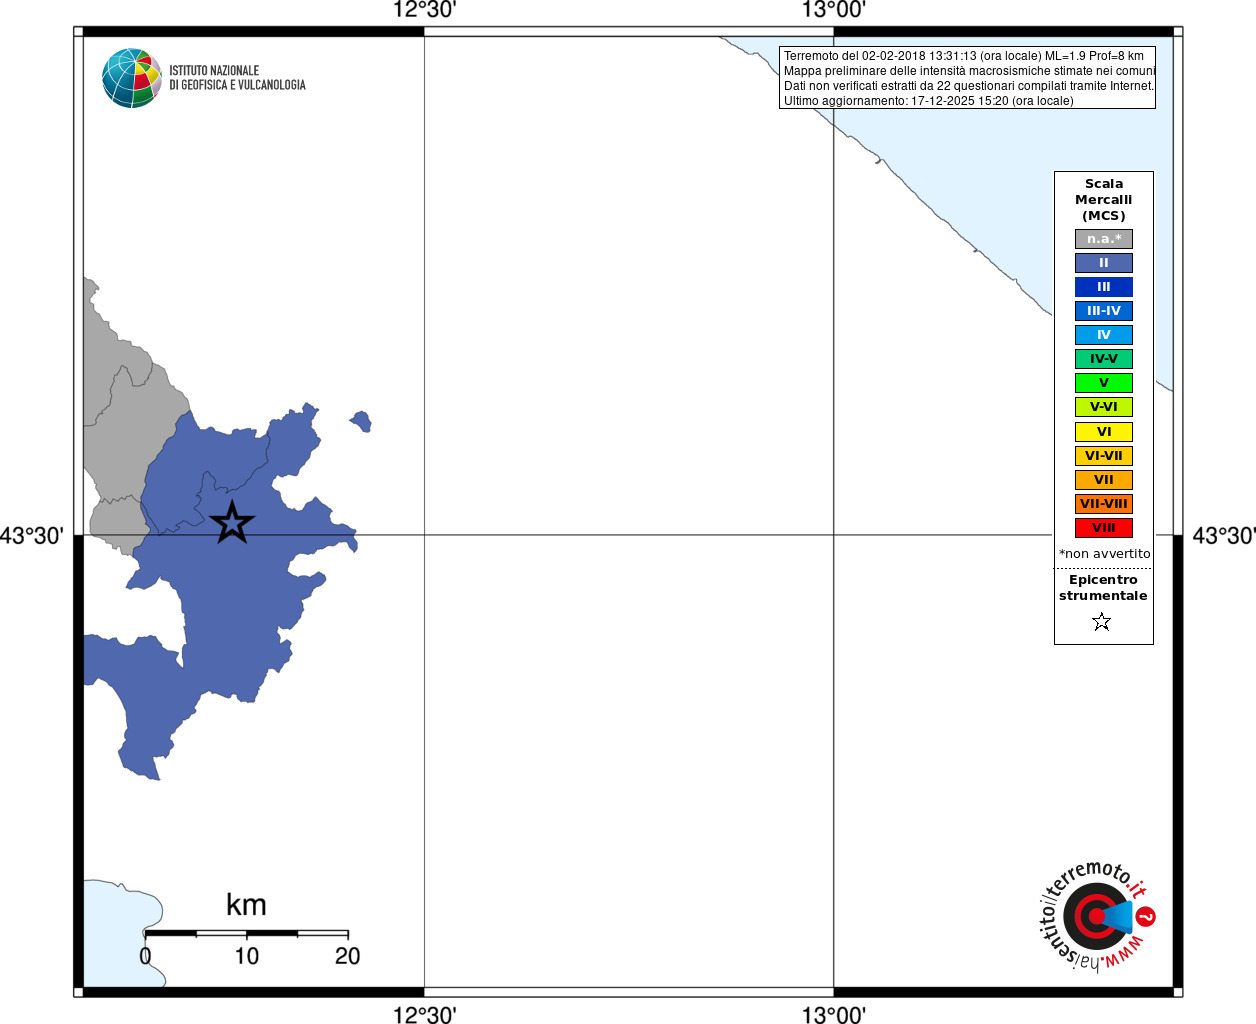Click the bottom 12°30' longitude label
Screen dimensions: 1256x1024
click(424, 1014)
